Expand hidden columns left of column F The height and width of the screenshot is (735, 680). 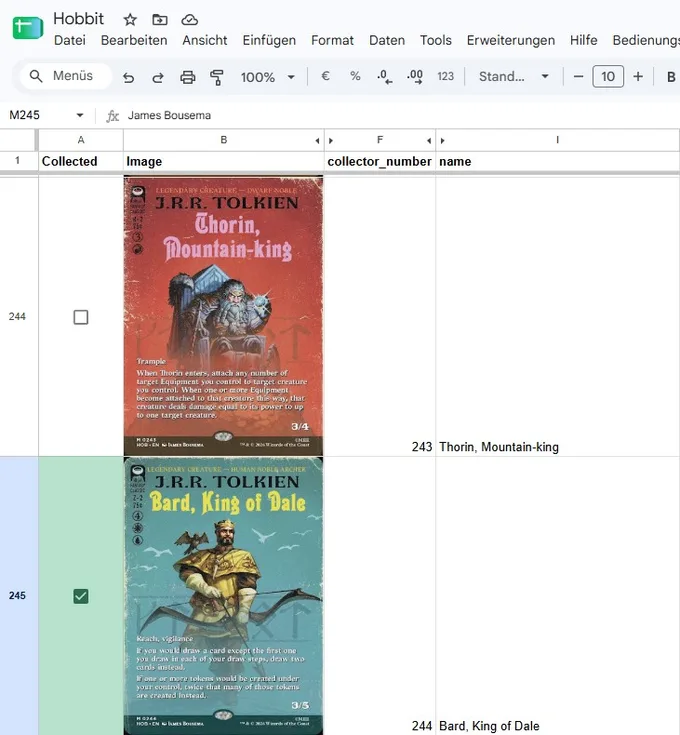331,141
